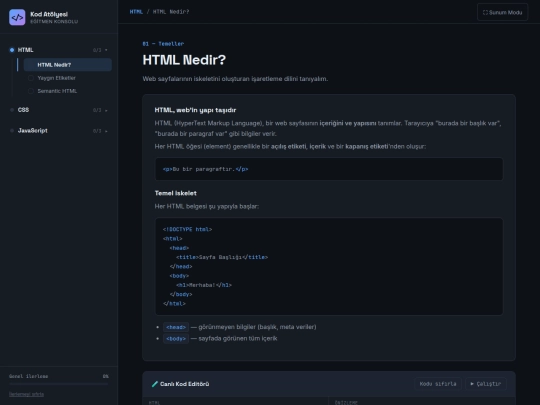Mark the Yaygın Etiketler lesson circle
Screen dimensions: 540x405
pos(31,78)
